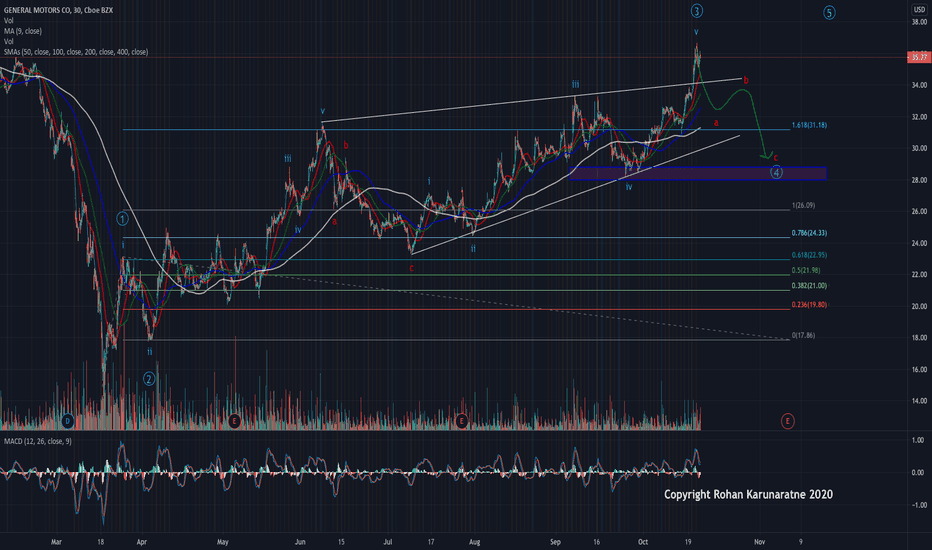Select the circled wave 4 label inside the blue box
This screenshot has width=932, height=550.
[776, 172]
